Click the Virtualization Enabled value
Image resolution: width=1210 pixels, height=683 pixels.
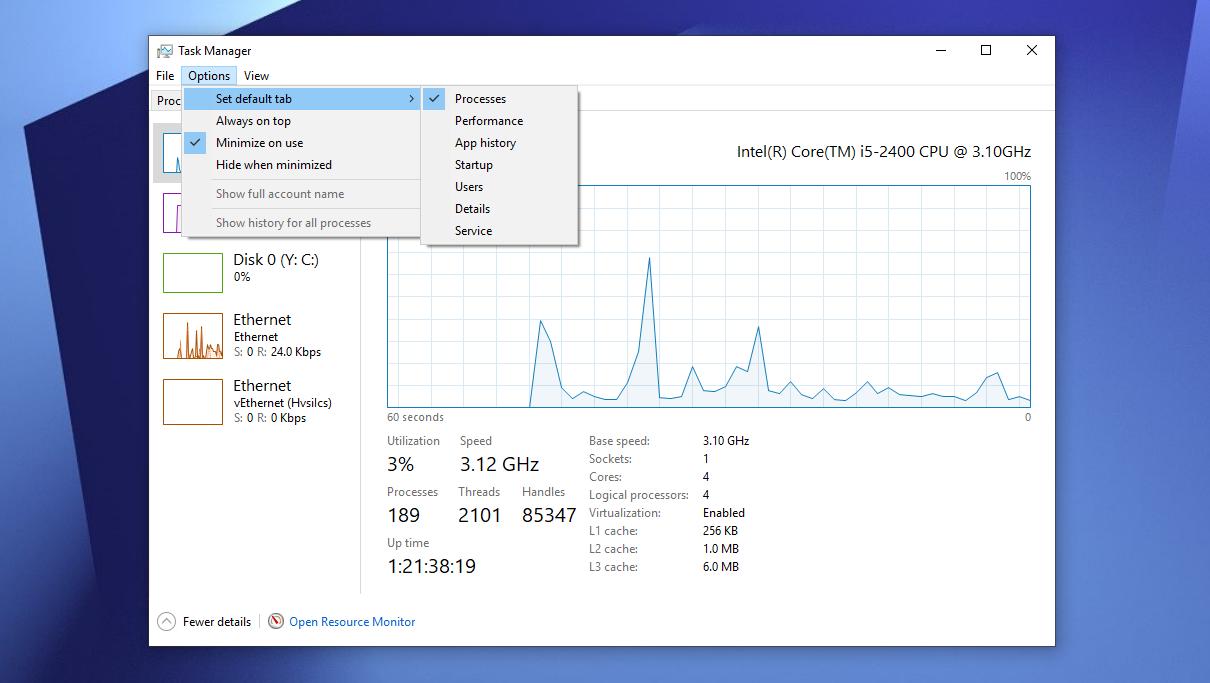(724, 513)
